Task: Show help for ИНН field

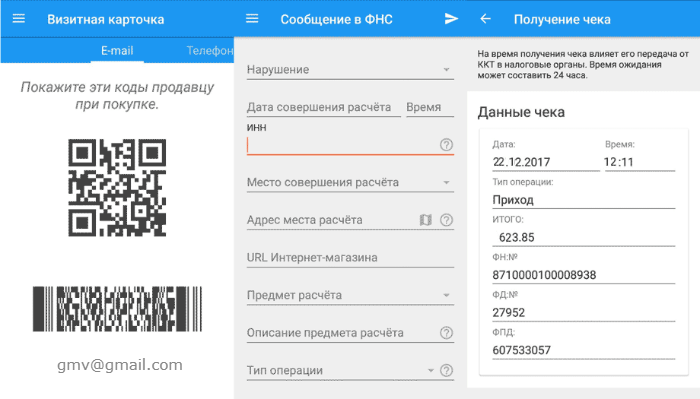Action: point(446,145)
